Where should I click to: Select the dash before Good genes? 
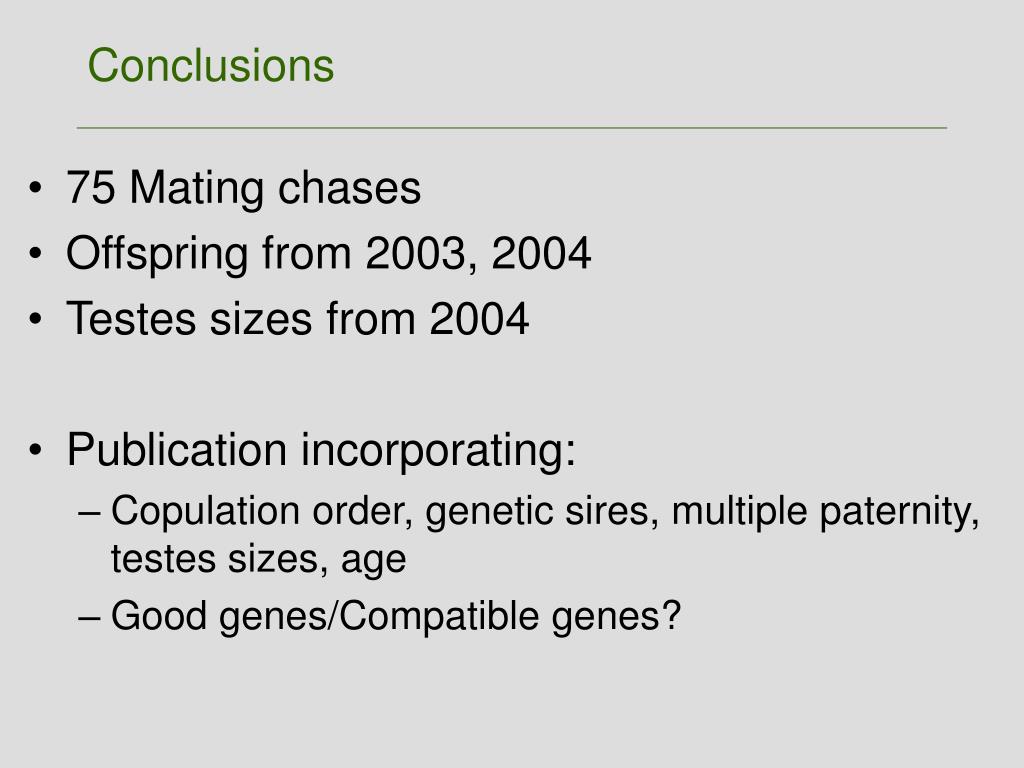tap(89, 618)
